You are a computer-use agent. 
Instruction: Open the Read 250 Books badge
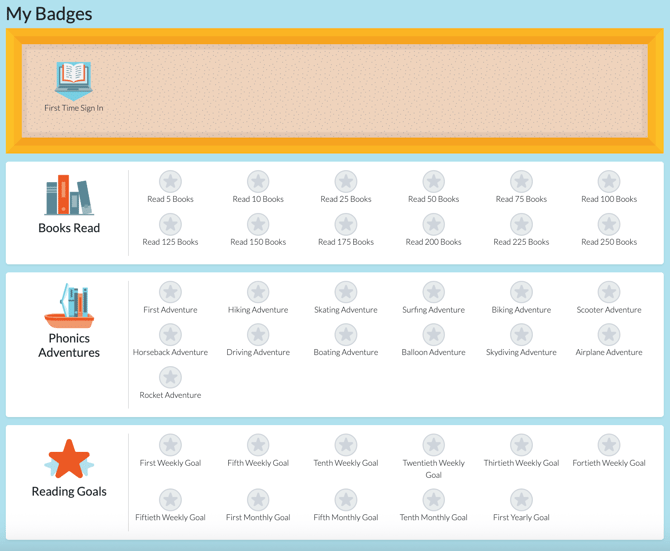tap(609, 225)
